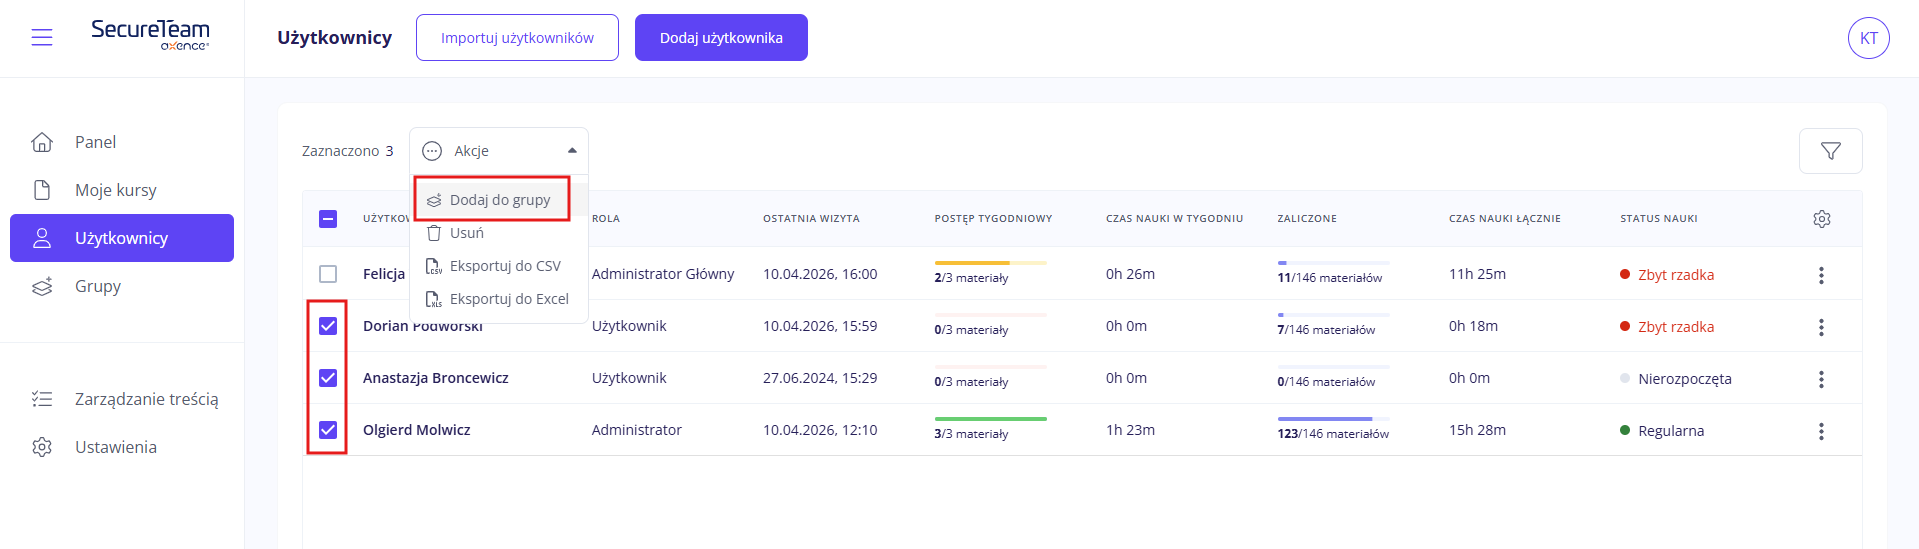Click the SecureTeam logo
This screenshot has width=1919, height=549.
click(x=150, y=34)
